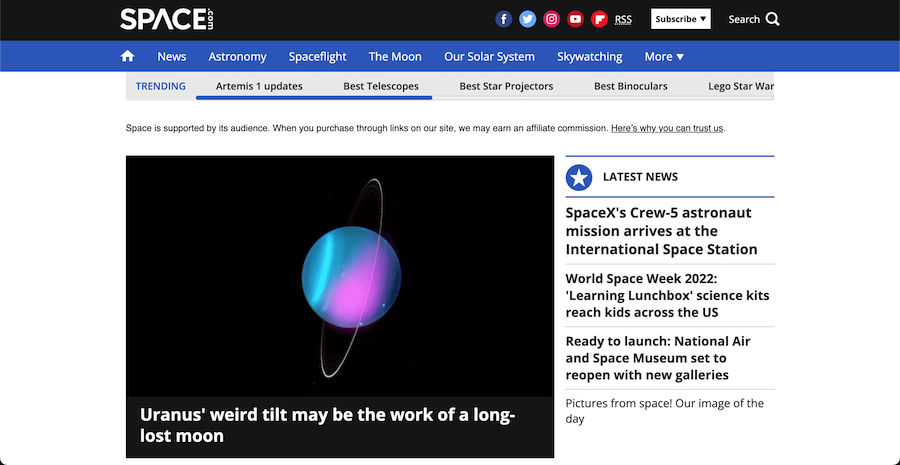
Task: Open the Uranus planet featured image
Action: pos(340,276)
